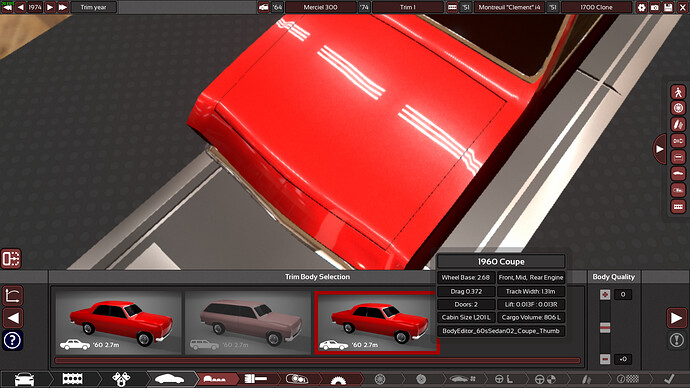
Task: Click the engine block icon in the top bar
Action: (452, 7)
